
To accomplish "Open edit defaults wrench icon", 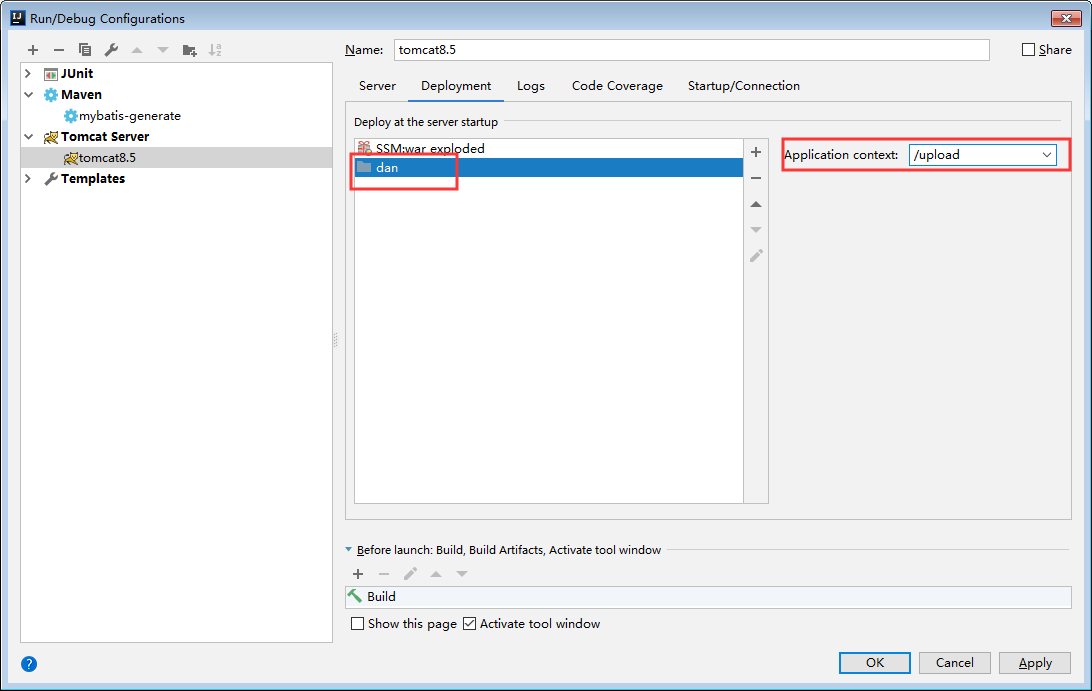I will 111,50.
